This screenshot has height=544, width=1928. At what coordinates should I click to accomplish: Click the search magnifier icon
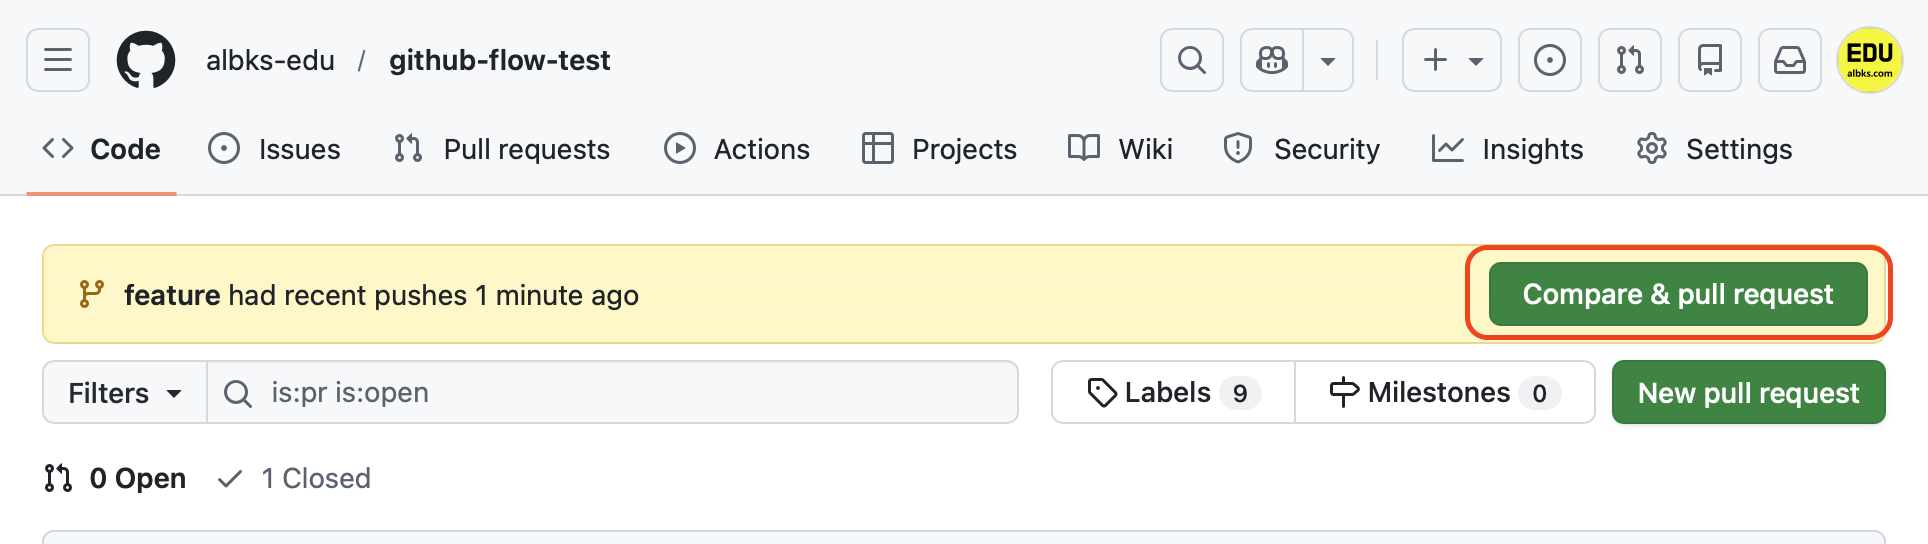pos(1191,60)
